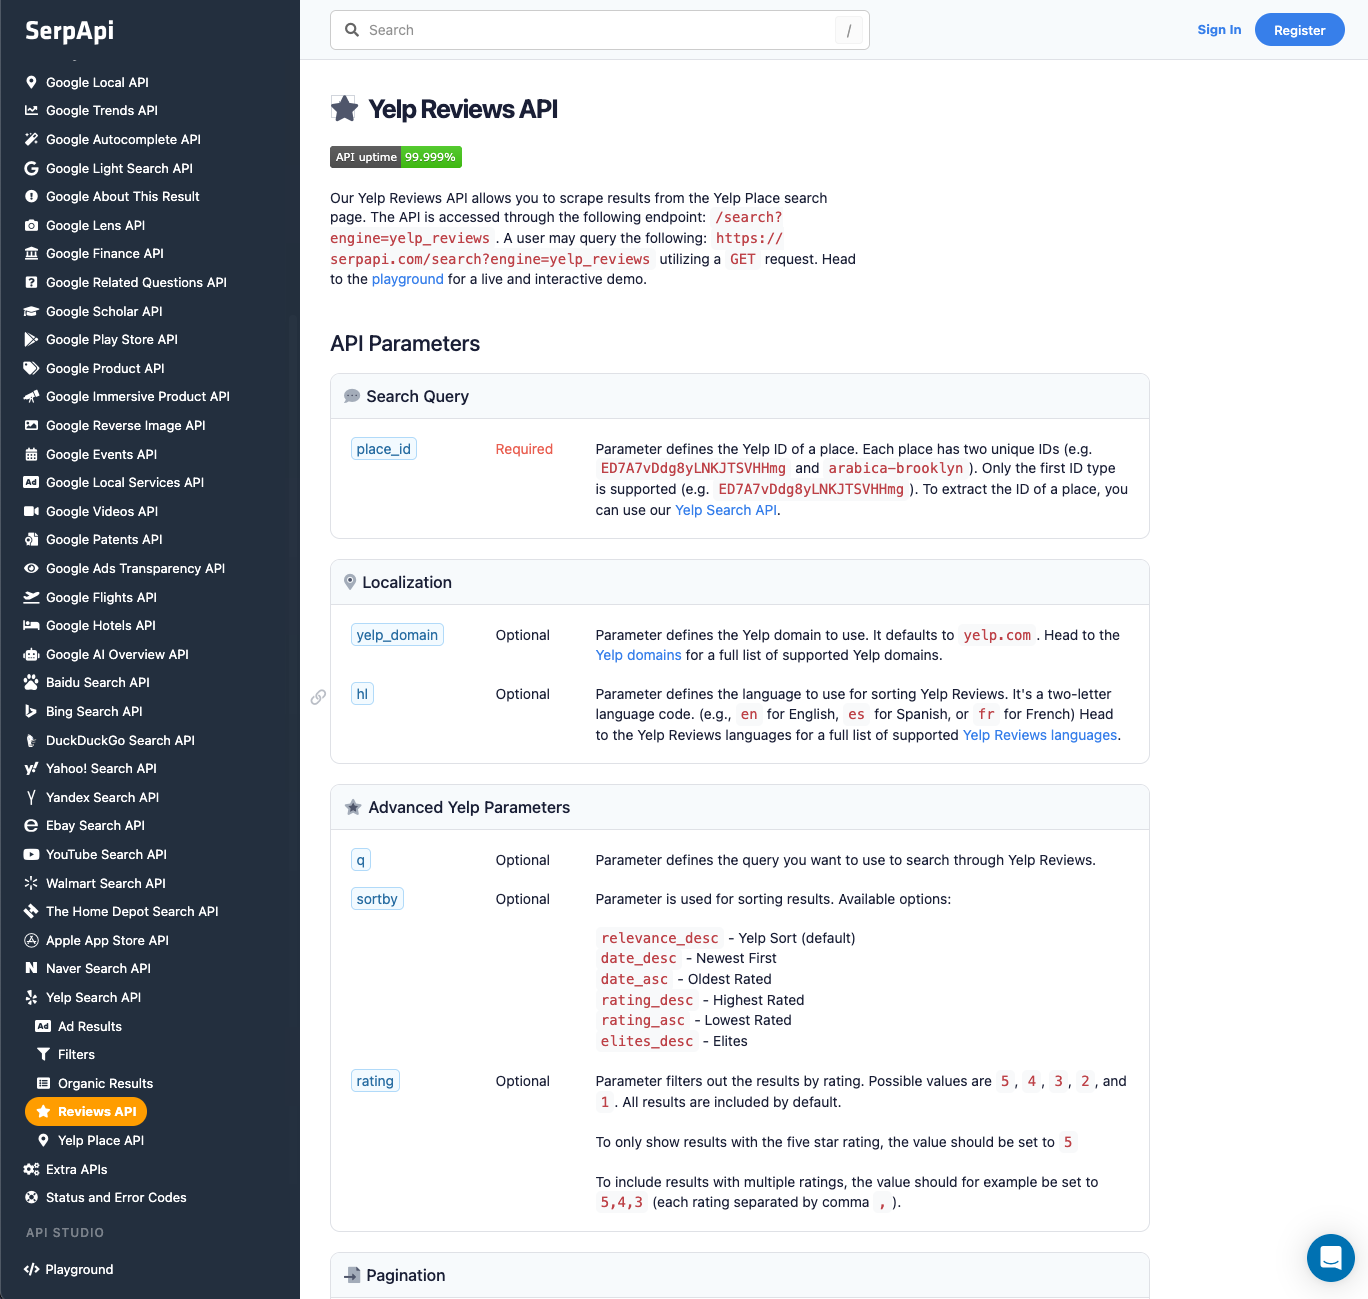Image resolution: width=1368 pixels, height=1299 pixels.
Task: Click the Google Hotels API bed icon
Action: tap(31, 625)
